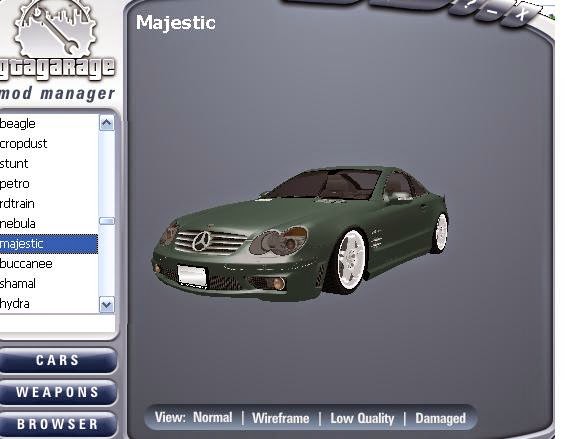
Task: Close the mod manager with X
Action: 521,15
